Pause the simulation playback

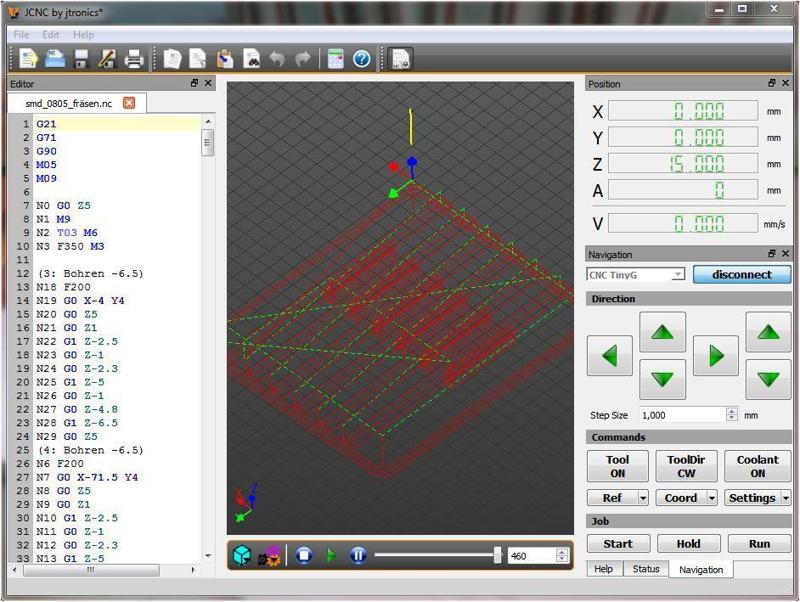[358, 555]
